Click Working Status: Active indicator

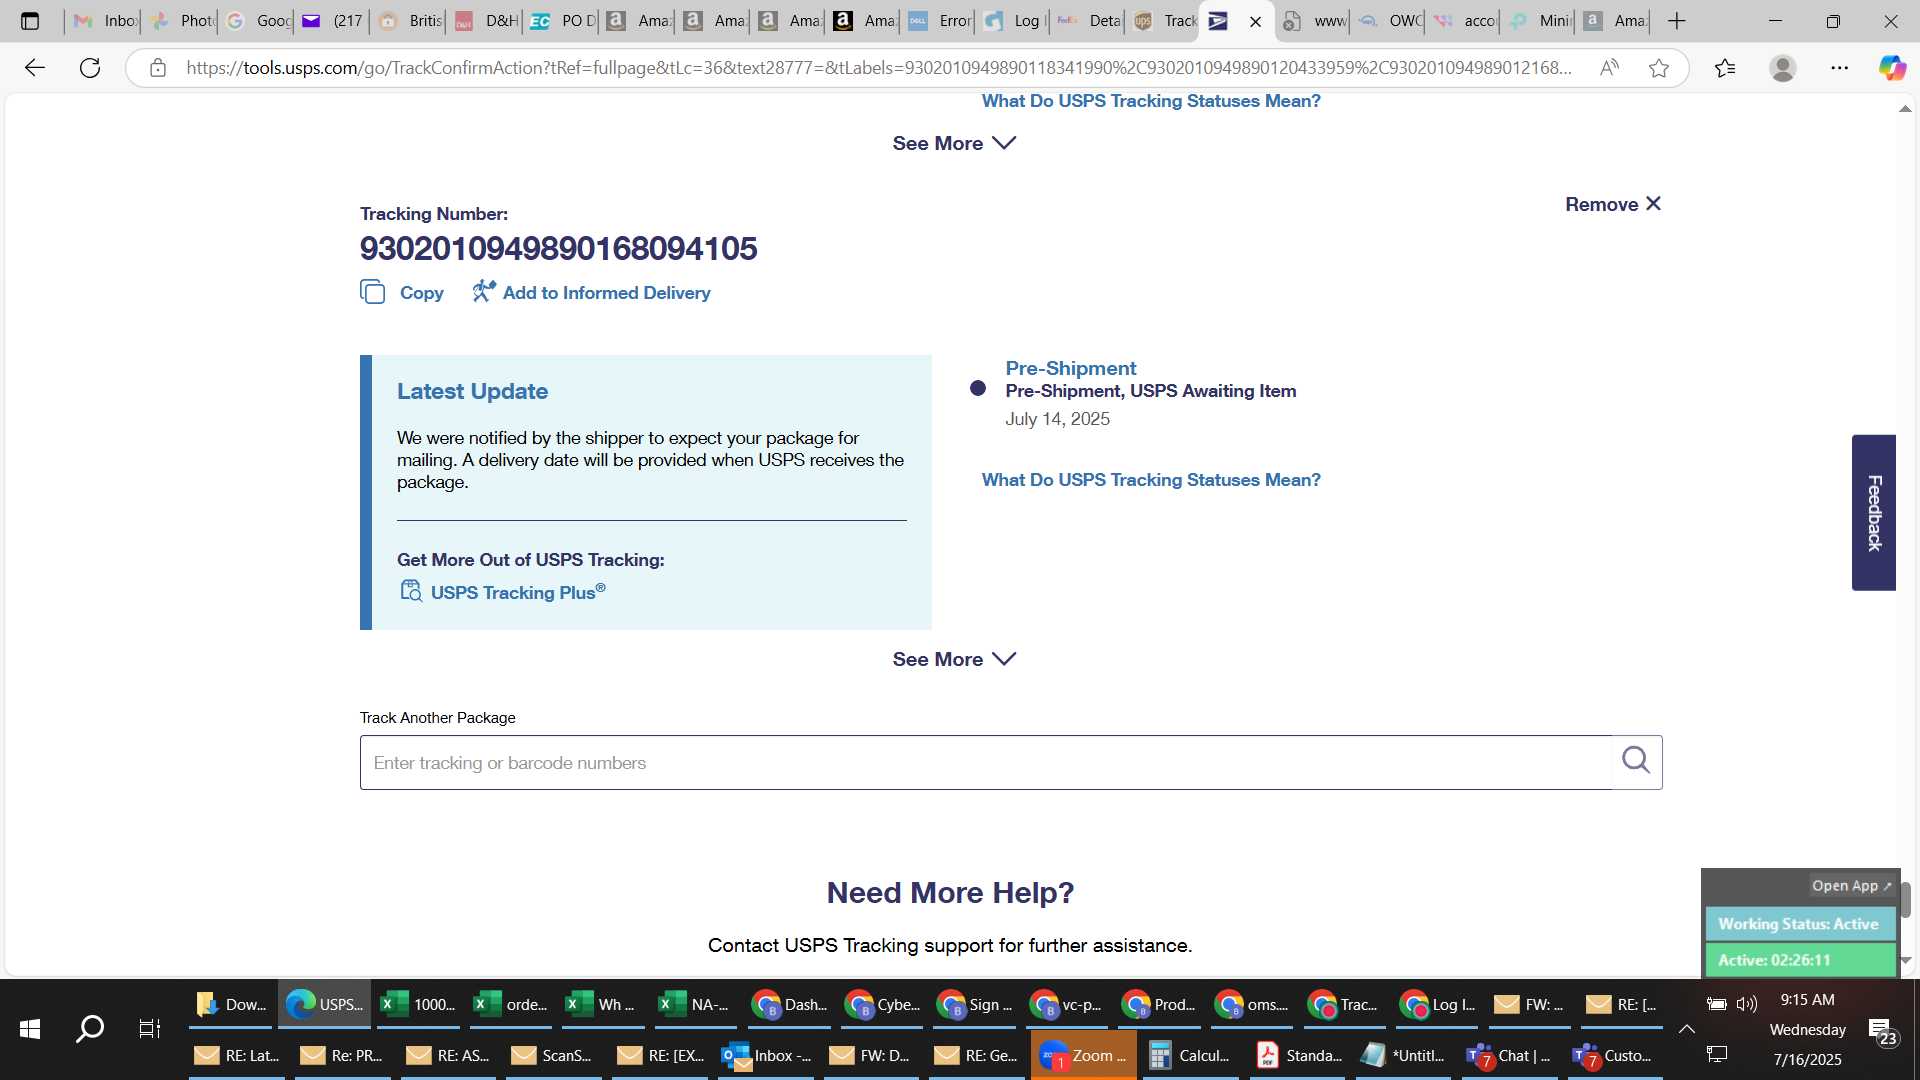1799,924
